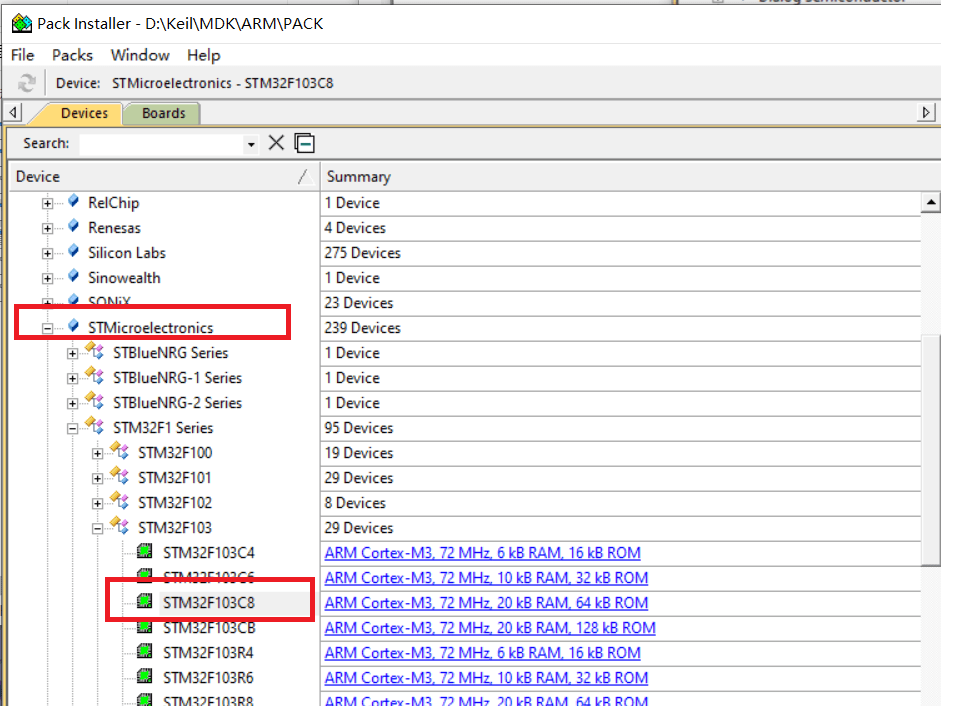Expand the STBlueNRG Series node
Image resolution: width=955 pixels, height=706 pixels.
(72, 353)
